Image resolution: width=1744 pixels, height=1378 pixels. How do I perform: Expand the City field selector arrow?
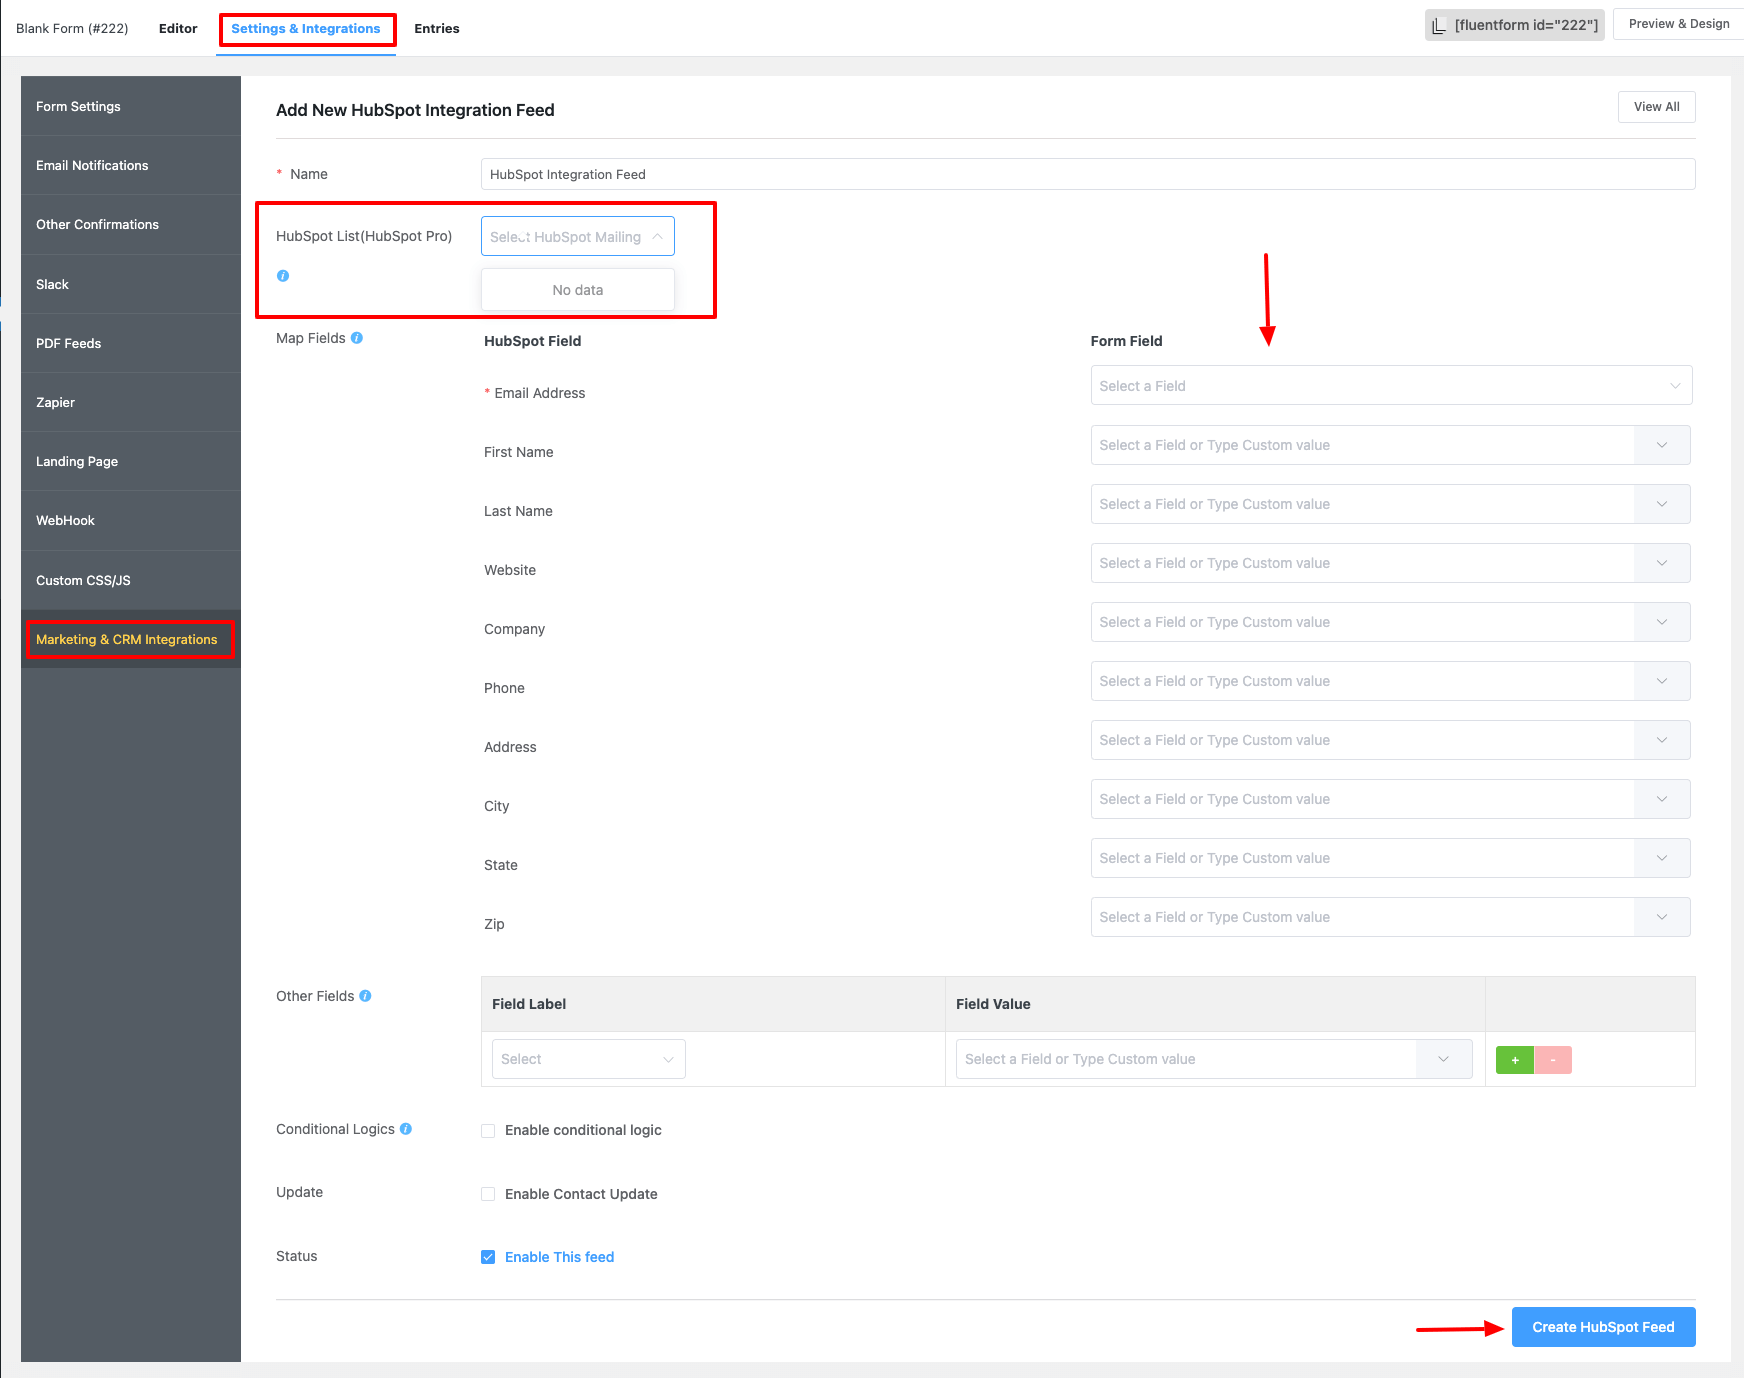[1662, 799]
